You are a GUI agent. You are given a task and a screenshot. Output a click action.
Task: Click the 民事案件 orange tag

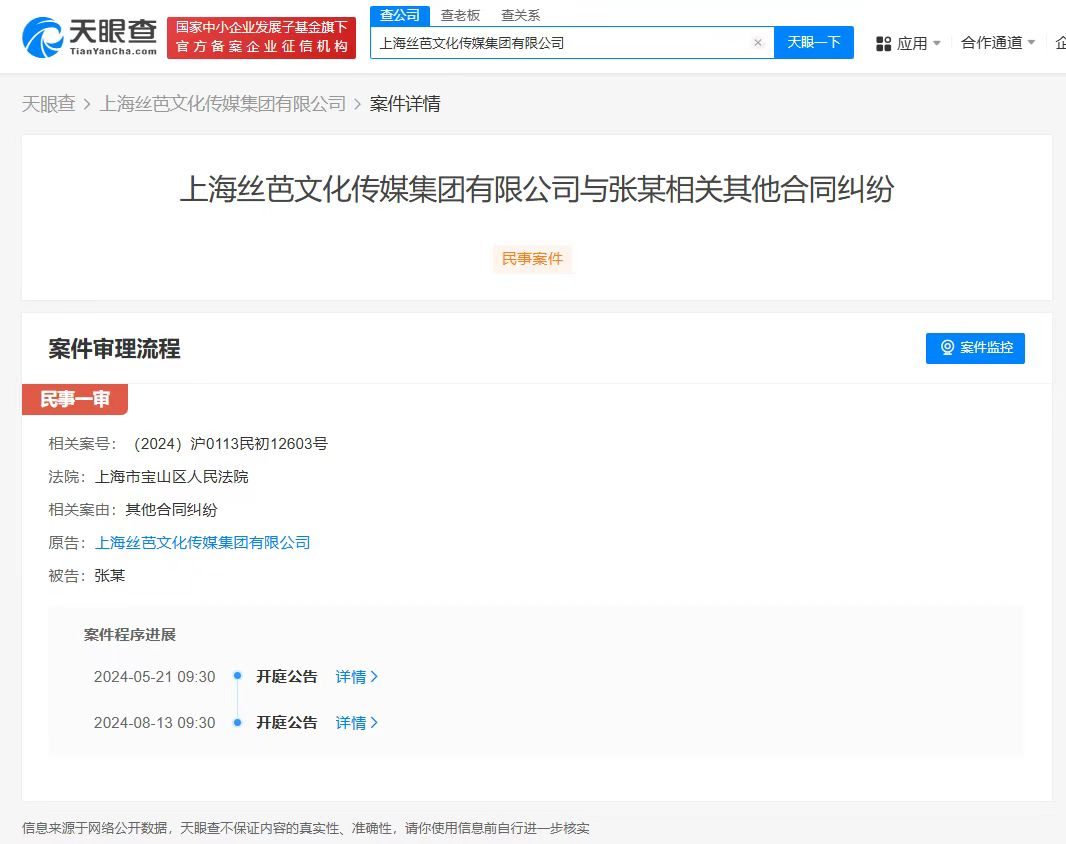[x=532, y=259]
